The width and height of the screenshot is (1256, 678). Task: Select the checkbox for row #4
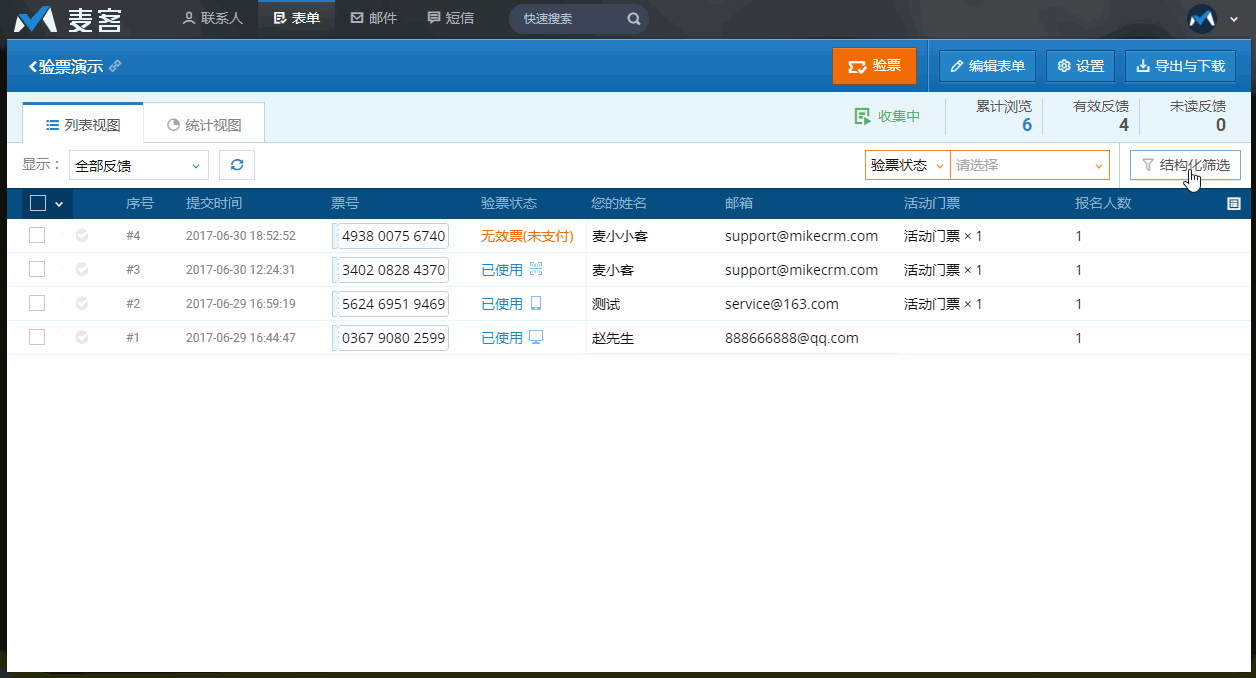(37, 235)
